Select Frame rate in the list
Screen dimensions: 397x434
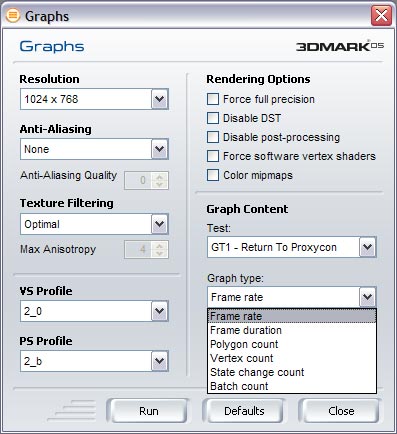pos(292,316)
